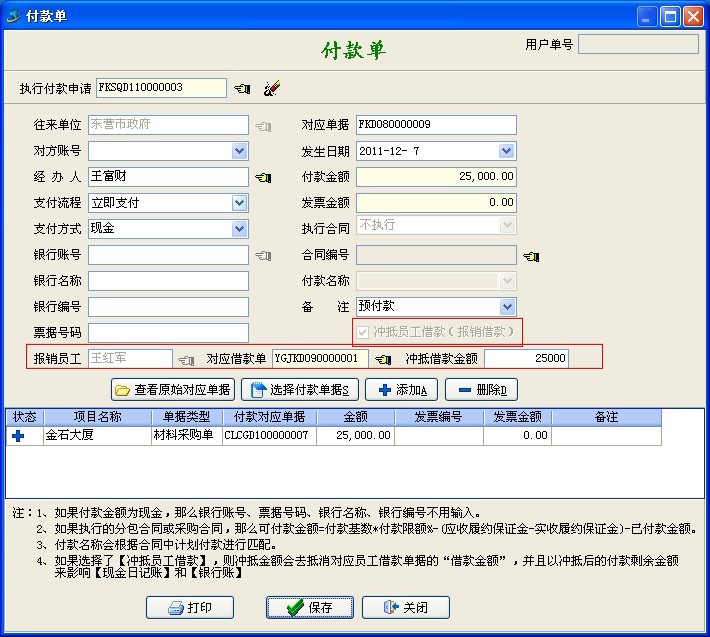Viewport: 710px width, 637px height.
Task: Open the 备注 dropdown list
Action: click(x=507, y=307)
